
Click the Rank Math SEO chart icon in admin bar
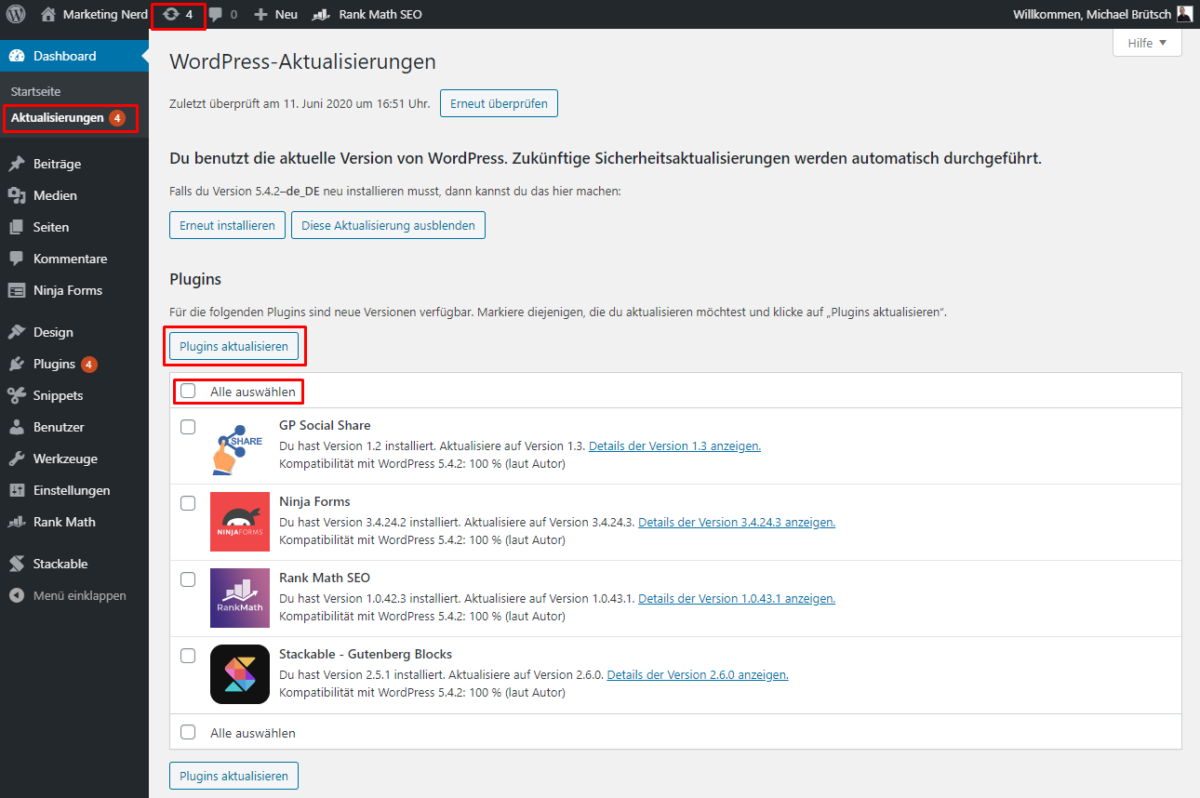pyautogui.click(x=321, y=15)
